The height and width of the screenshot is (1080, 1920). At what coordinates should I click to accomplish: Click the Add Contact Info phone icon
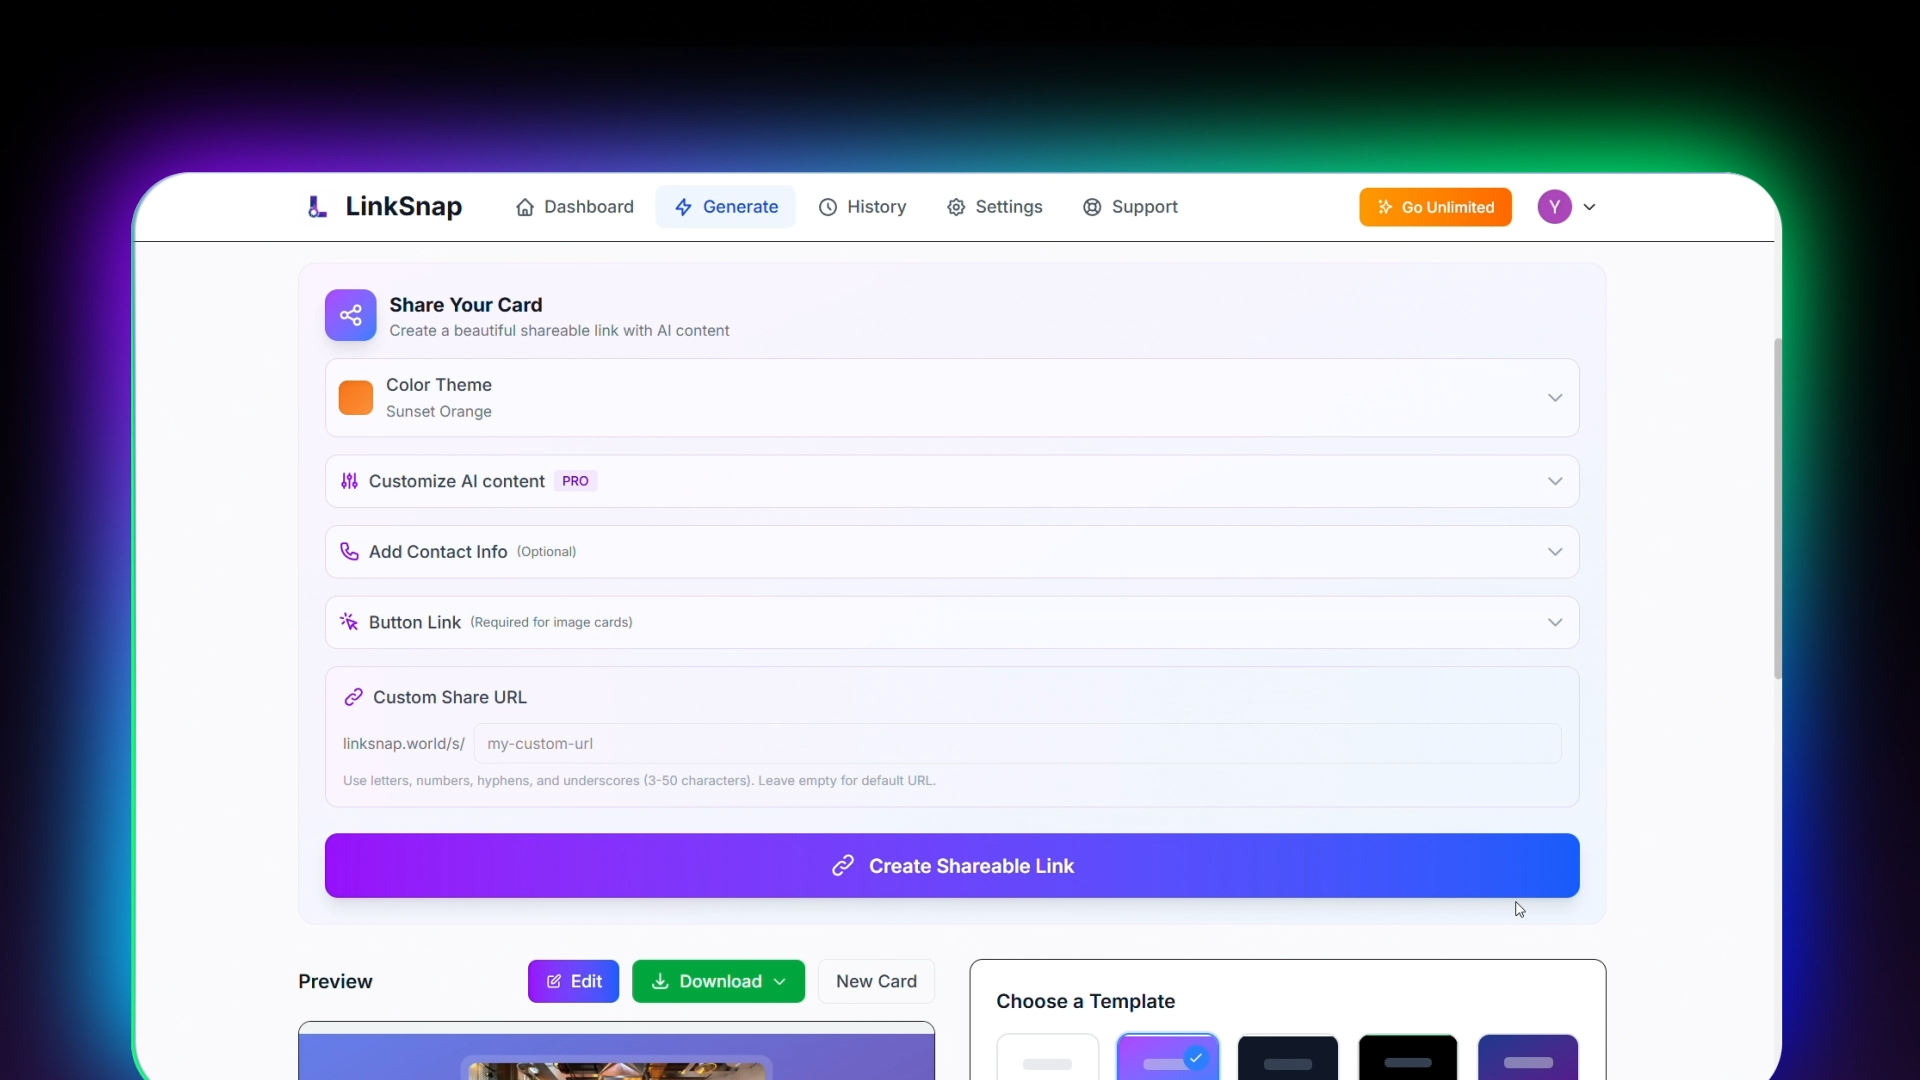[x=349, y=551]
